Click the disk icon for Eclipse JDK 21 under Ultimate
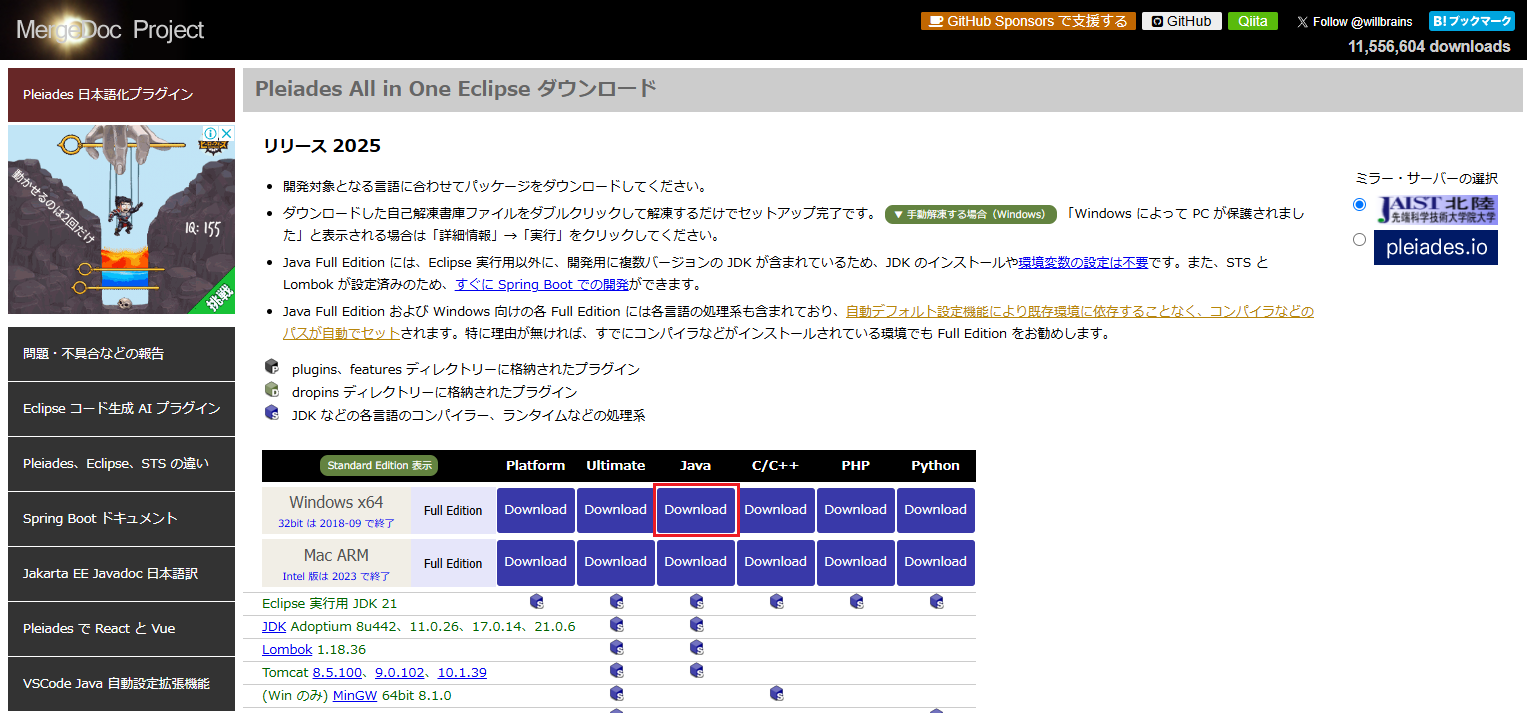Screen dimensions: 1527x713 point(616,602)
